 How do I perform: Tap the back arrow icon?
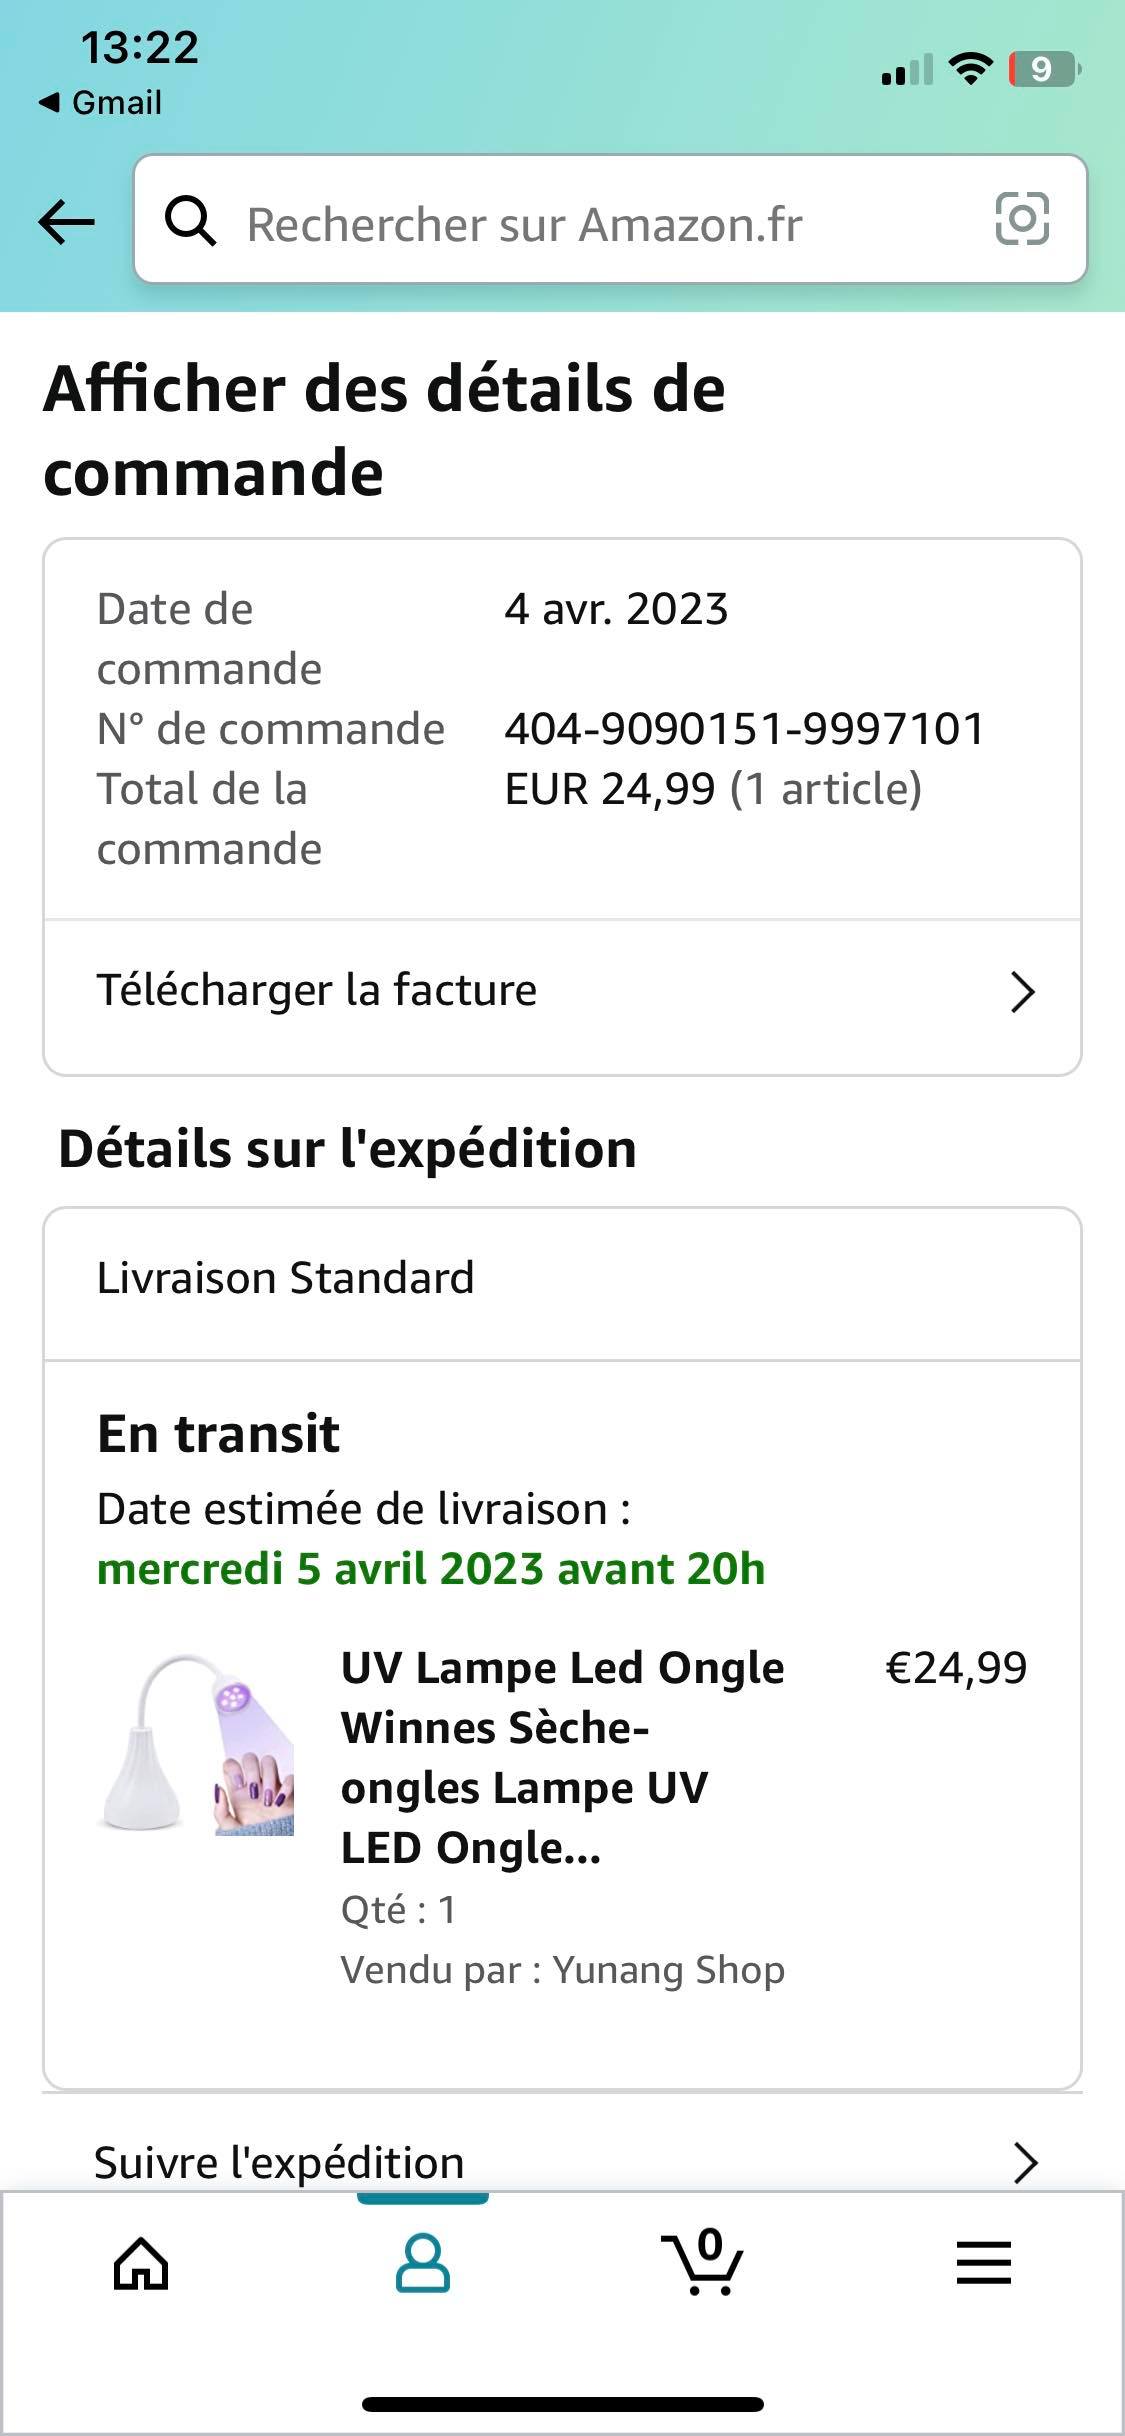66,221
